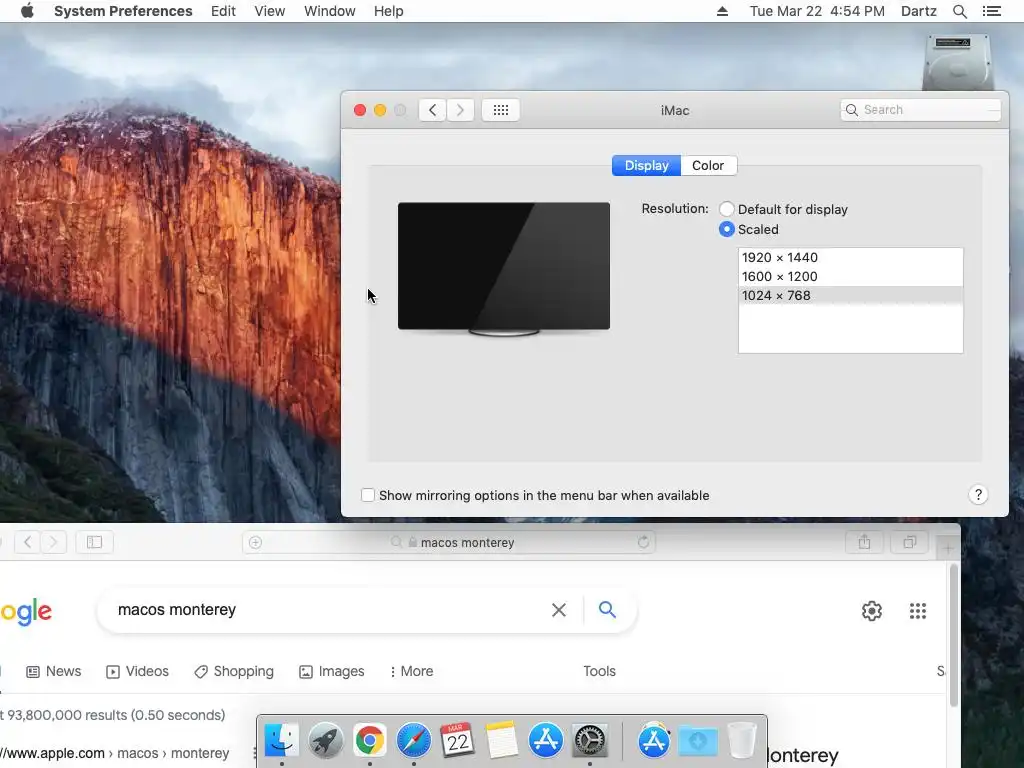Screen dimensions: 1024x768
Task: Click the Dartz user name in menu bar
Action: (919, 11)
